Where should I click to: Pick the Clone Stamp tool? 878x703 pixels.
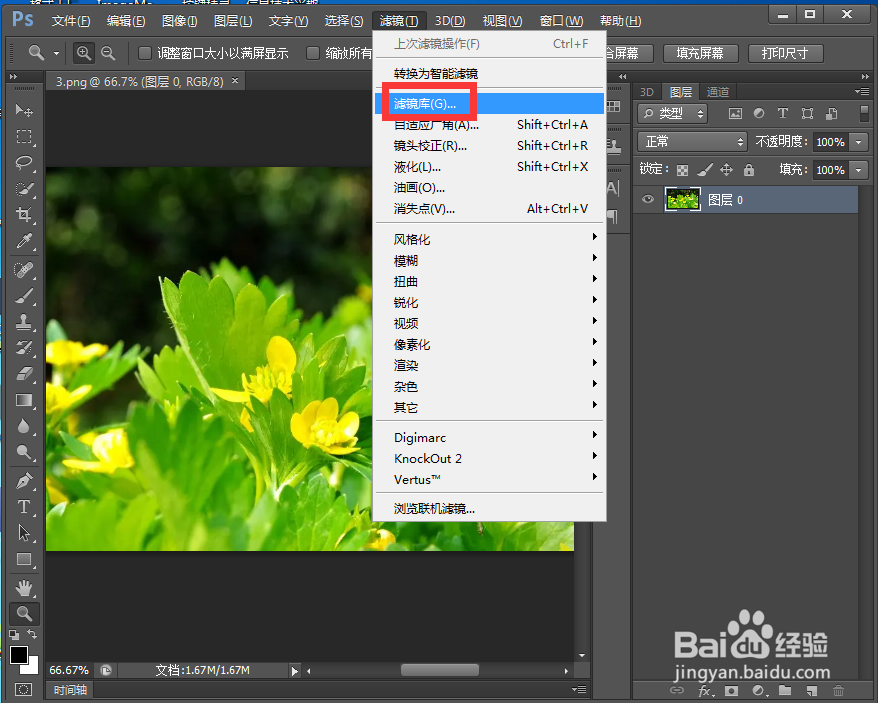point(24,322)
